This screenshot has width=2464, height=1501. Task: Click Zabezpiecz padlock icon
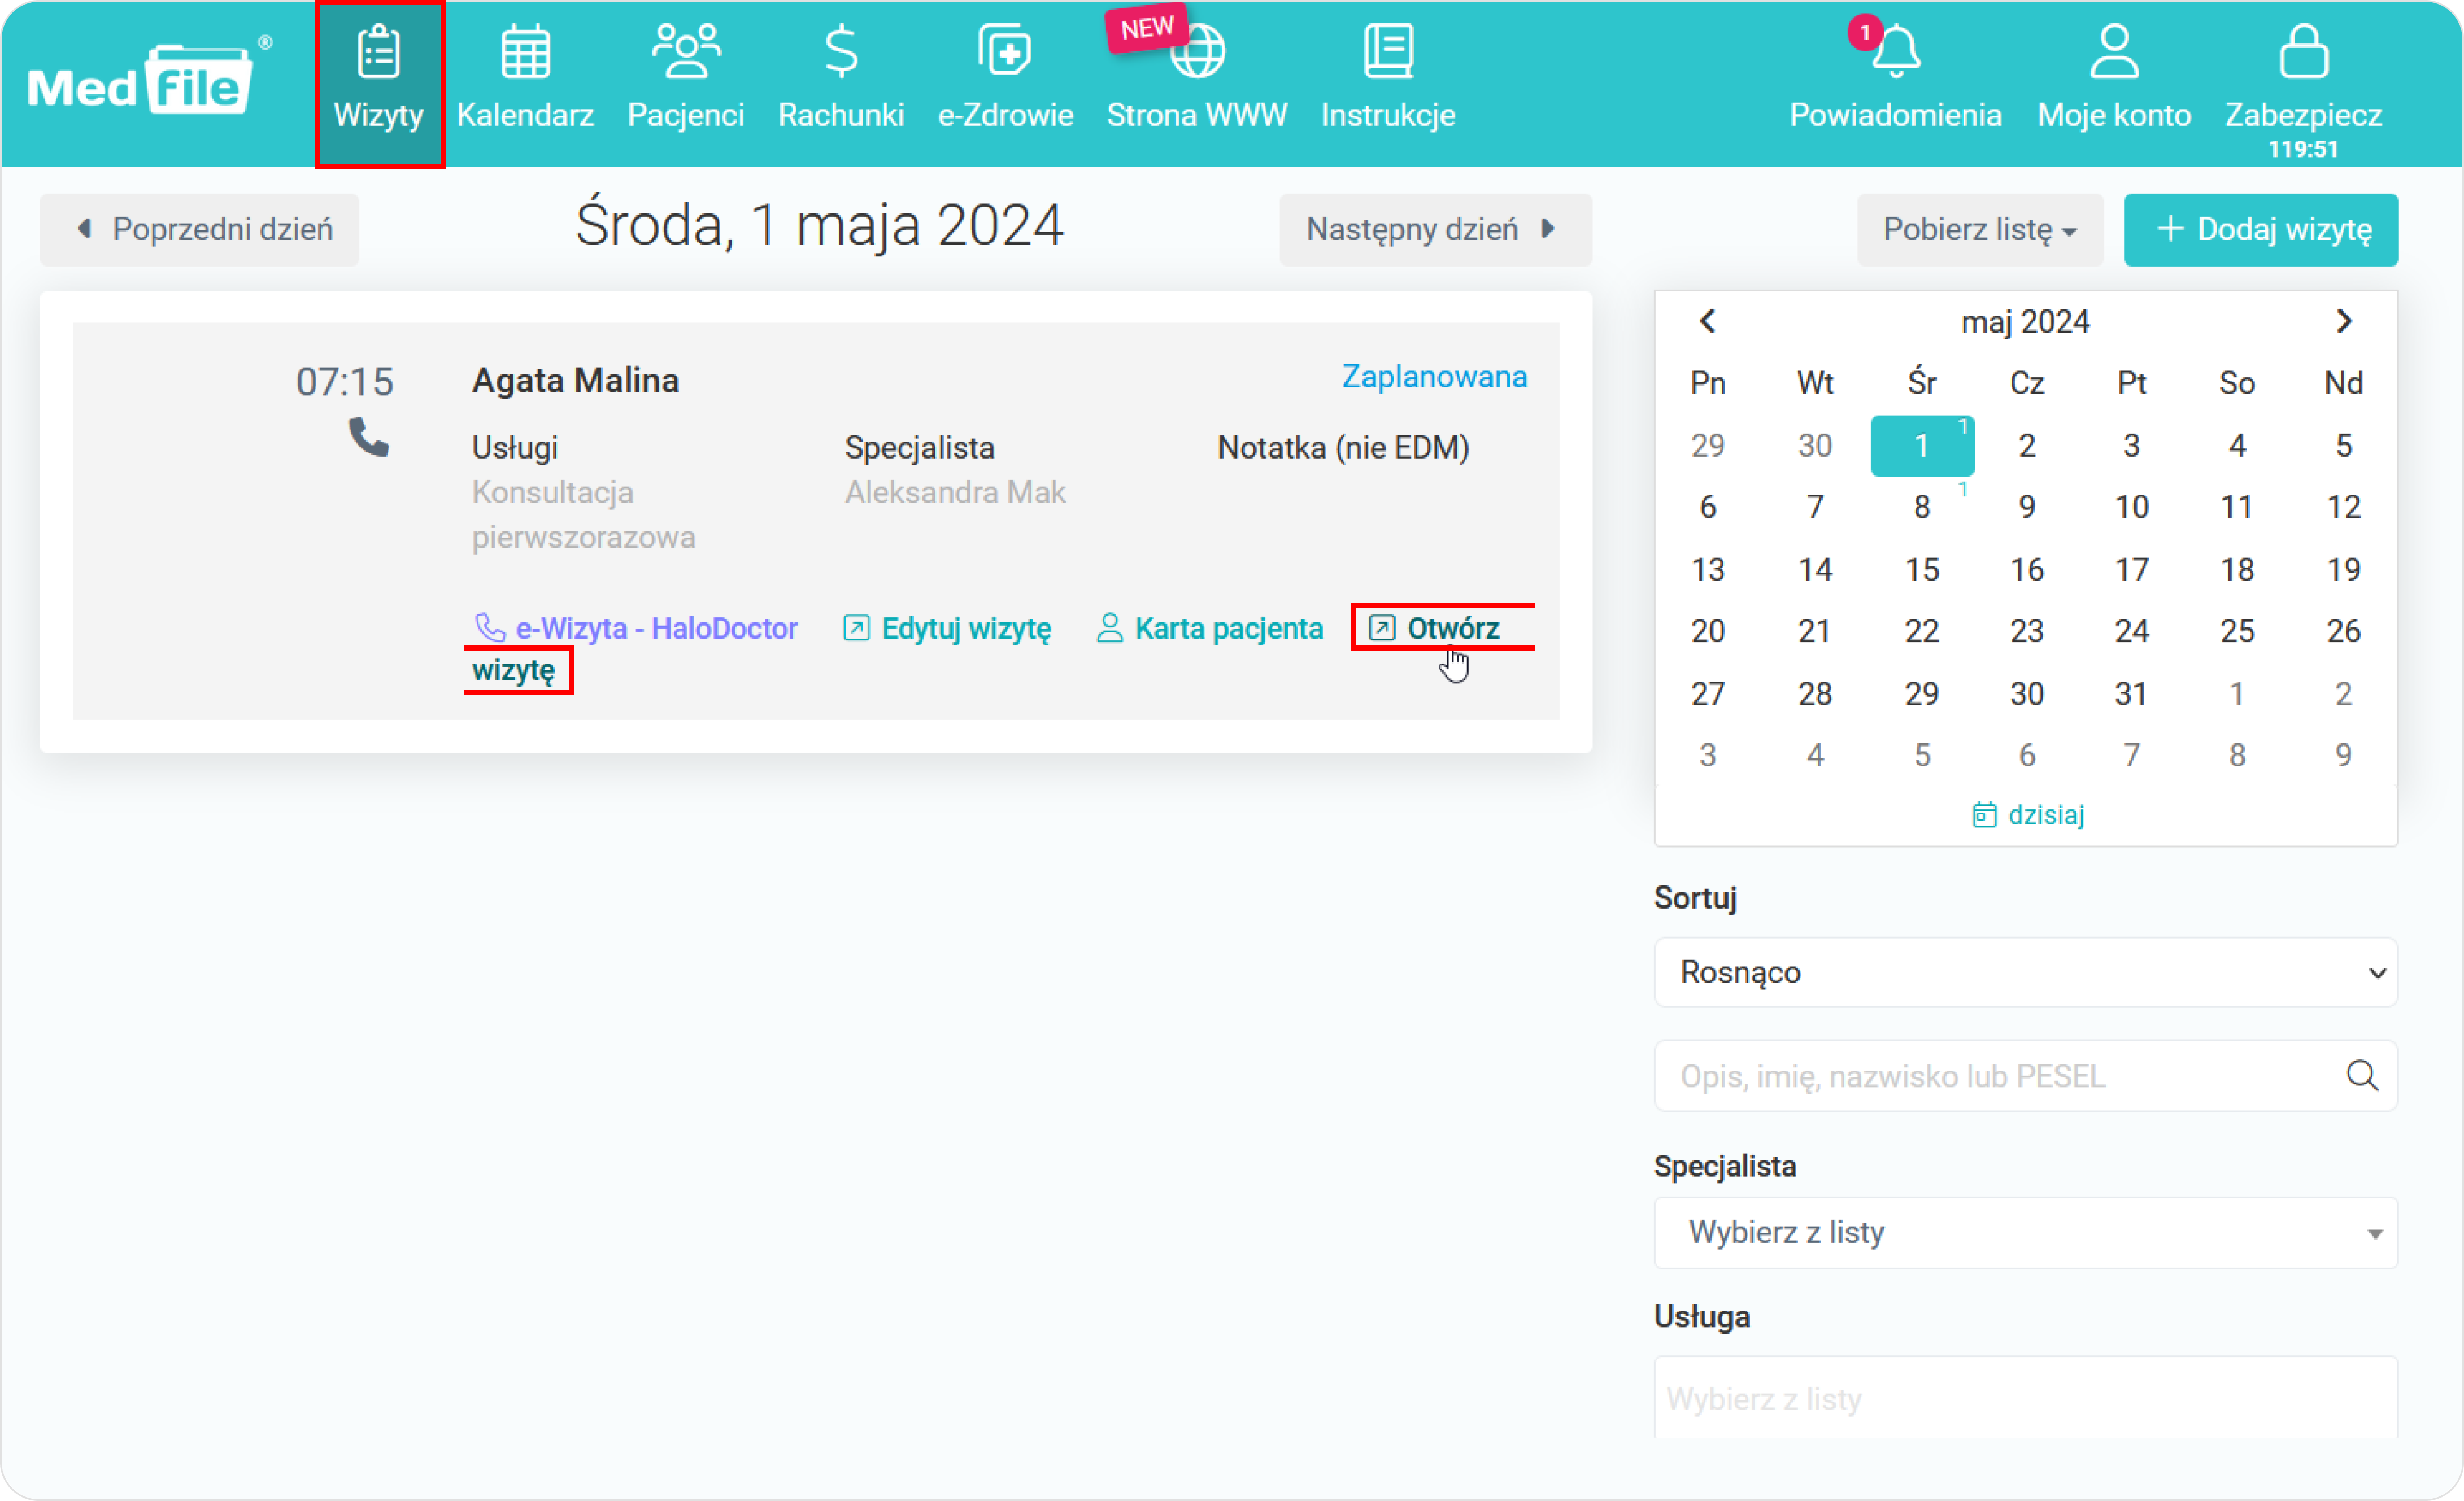coord(2303,50)
